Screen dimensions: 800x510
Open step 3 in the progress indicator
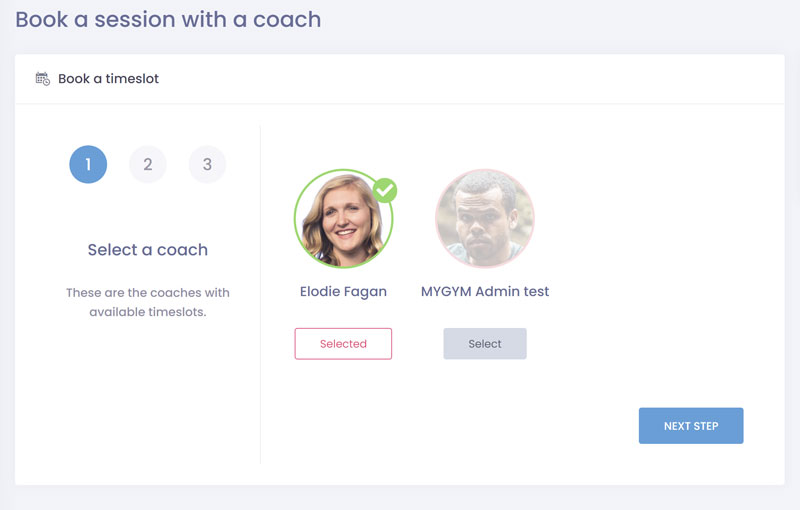[207, 165]
